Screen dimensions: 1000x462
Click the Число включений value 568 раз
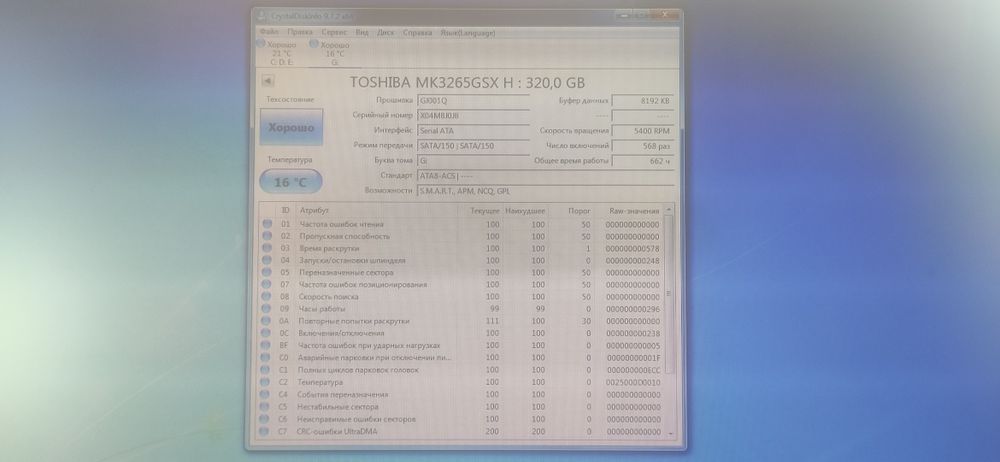coord(642,145)
